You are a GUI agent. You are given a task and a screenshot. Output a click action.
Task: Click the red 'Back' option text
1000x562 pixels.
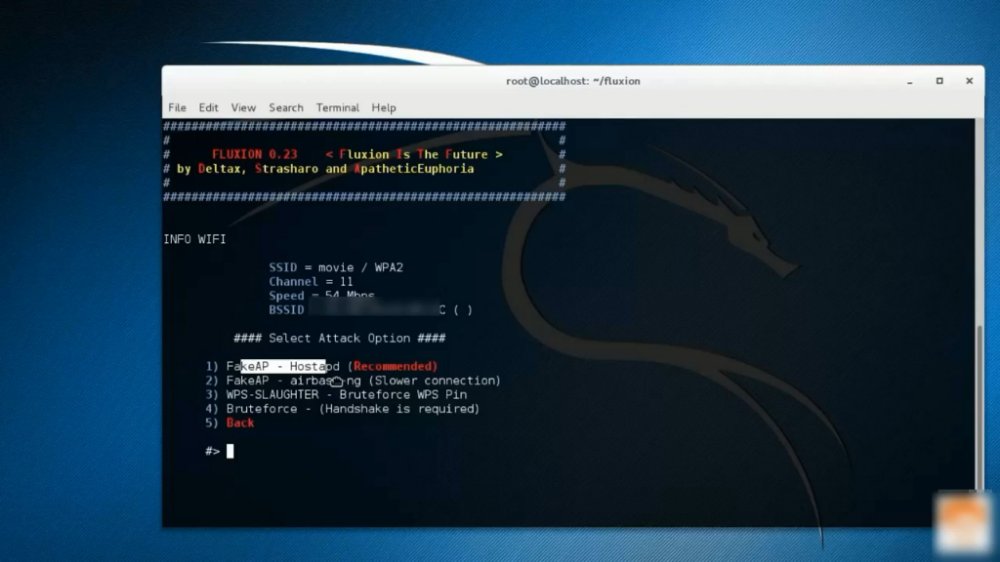240,423
